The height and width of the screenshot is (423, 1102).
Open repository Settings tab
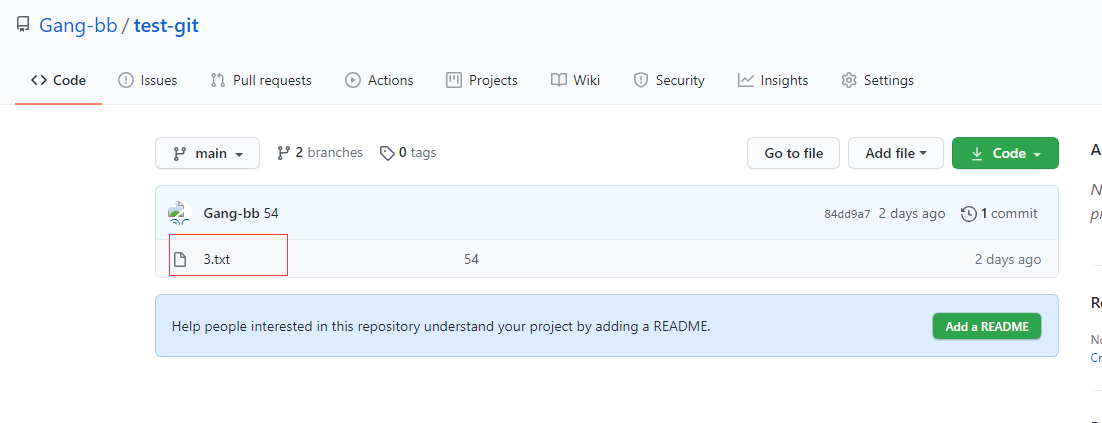[877, 80]
